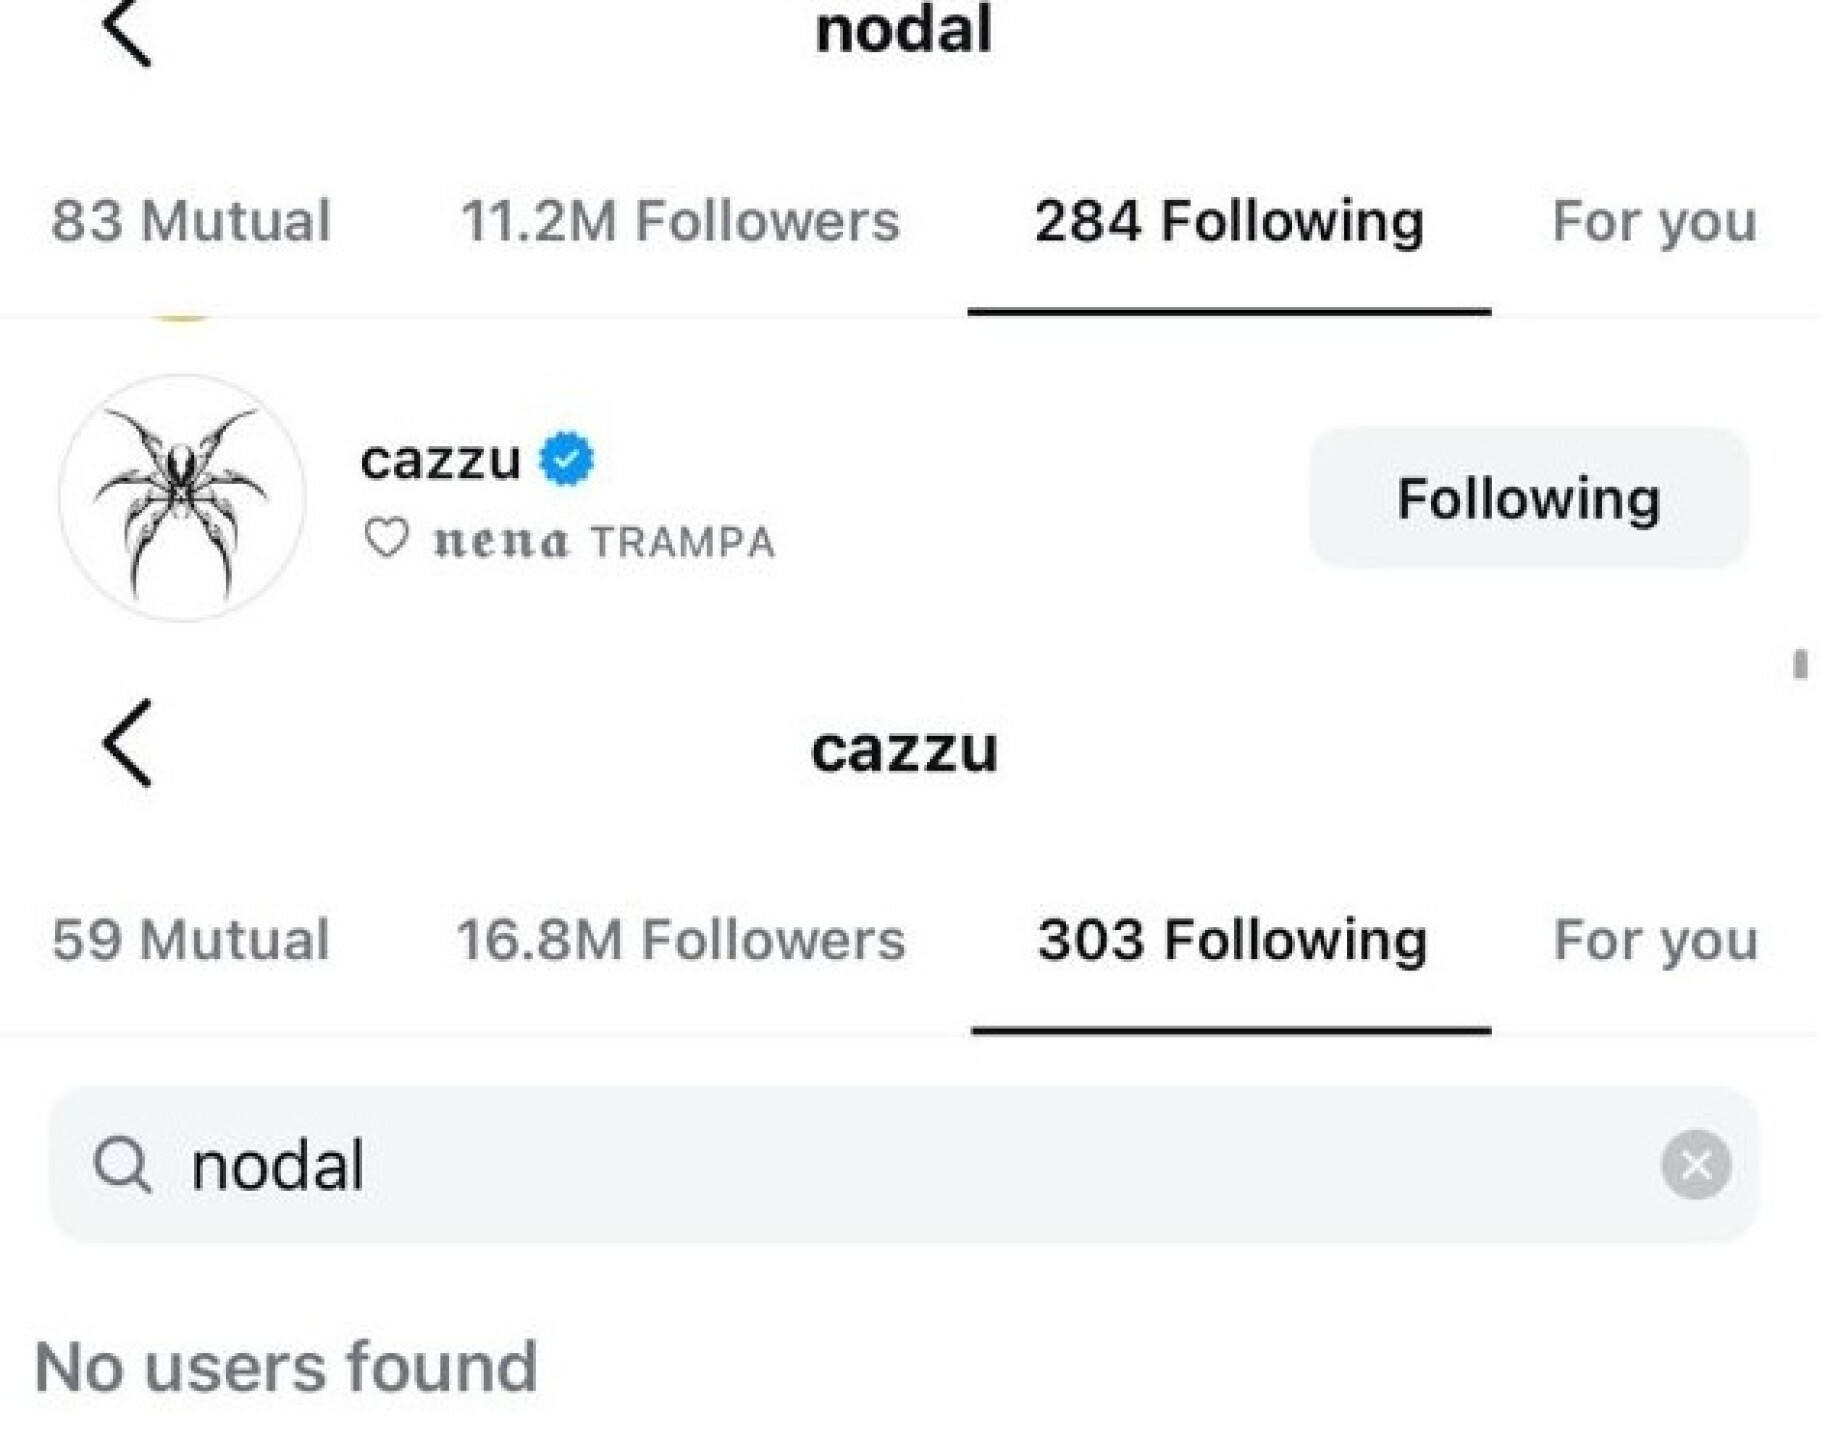Click cazzu's blue verified badge
Viewport: 1825px width, 1440px height.
(x=567, y=459)
